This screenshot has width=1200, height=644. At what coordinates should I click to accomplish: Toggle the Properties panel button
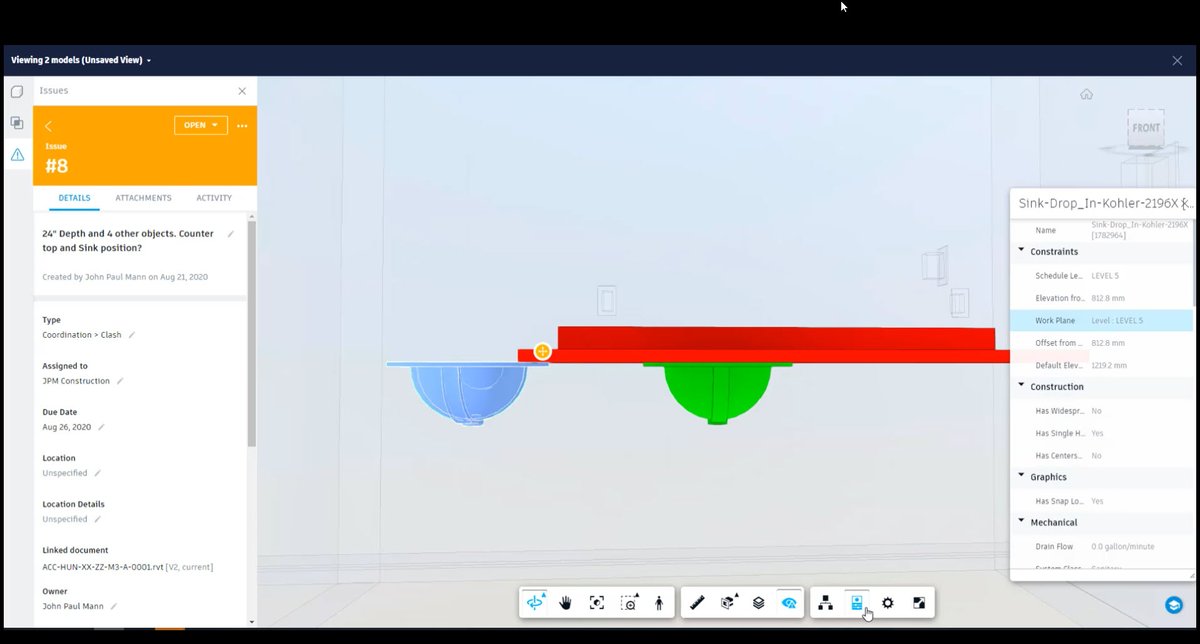coord(857,603)
